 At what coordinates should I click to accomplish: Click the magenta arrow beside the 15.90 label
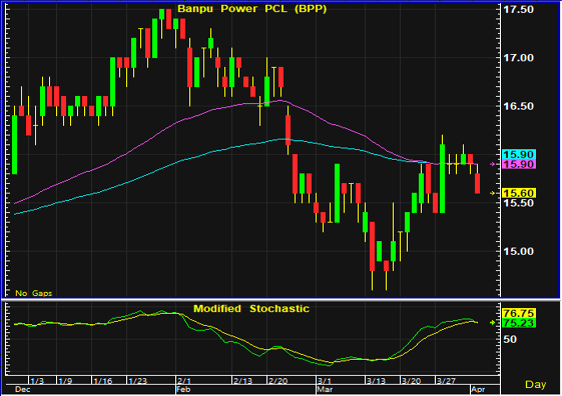[x=493, y=164]
